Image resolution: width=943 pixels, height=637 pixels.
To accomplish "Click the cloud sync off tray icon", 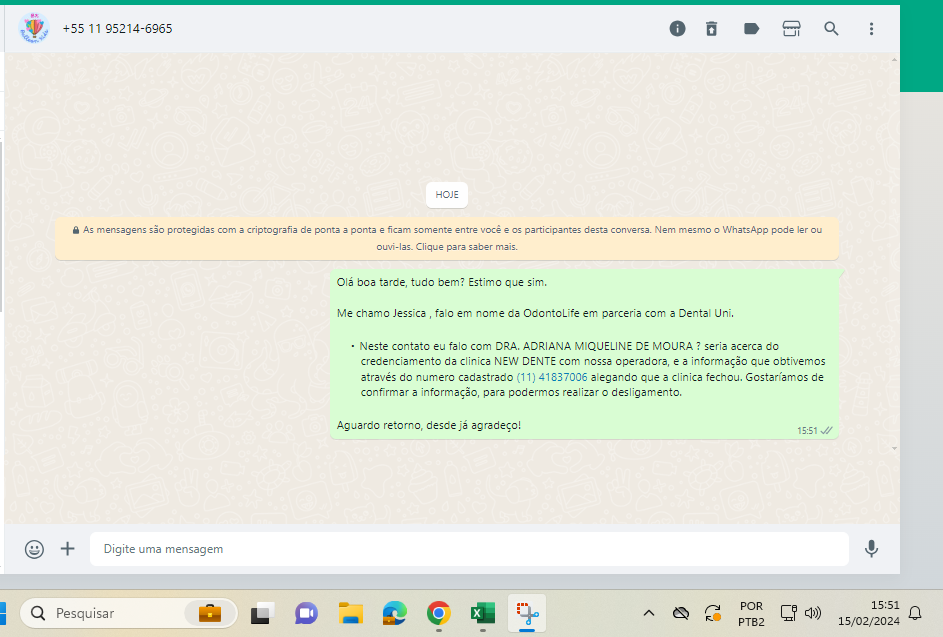I will (681, 613).
